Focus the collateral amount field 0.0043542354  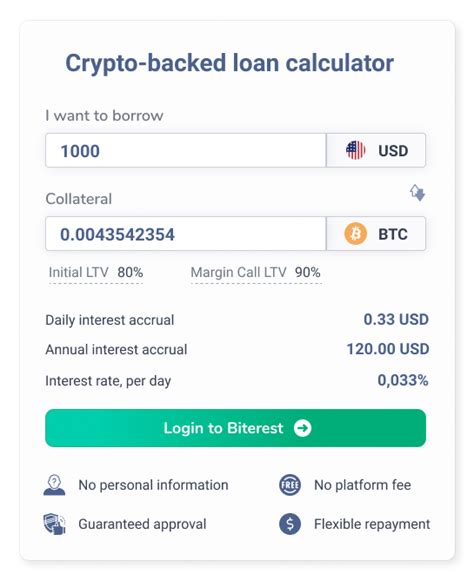coord(186,234)
